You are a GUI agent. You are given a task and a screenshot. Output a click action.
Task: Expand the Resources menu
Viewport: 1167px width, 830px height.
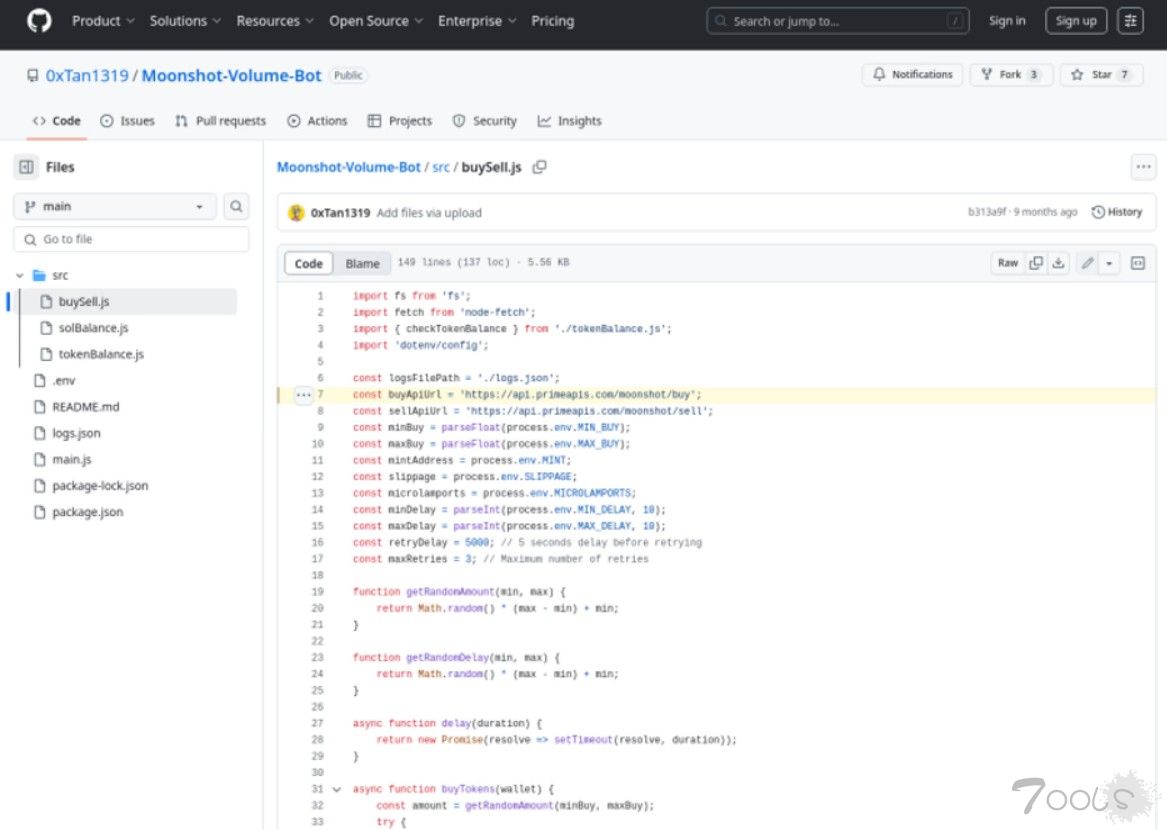275,21
